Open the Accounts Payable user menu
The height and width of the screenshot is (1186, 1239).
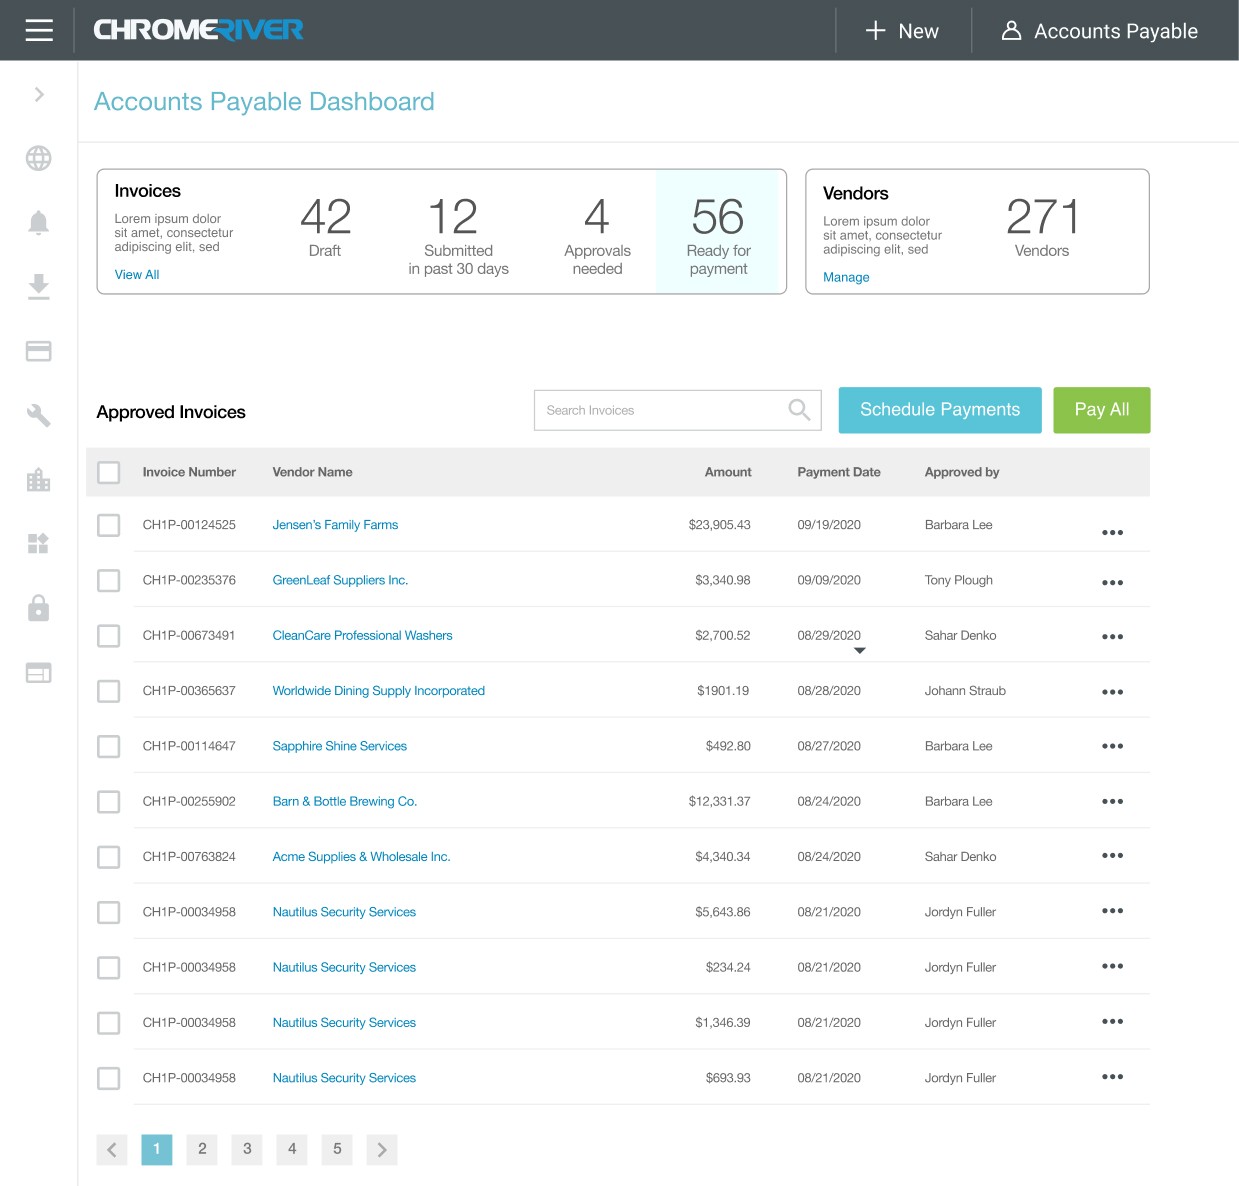click(x=1100, y=31)
